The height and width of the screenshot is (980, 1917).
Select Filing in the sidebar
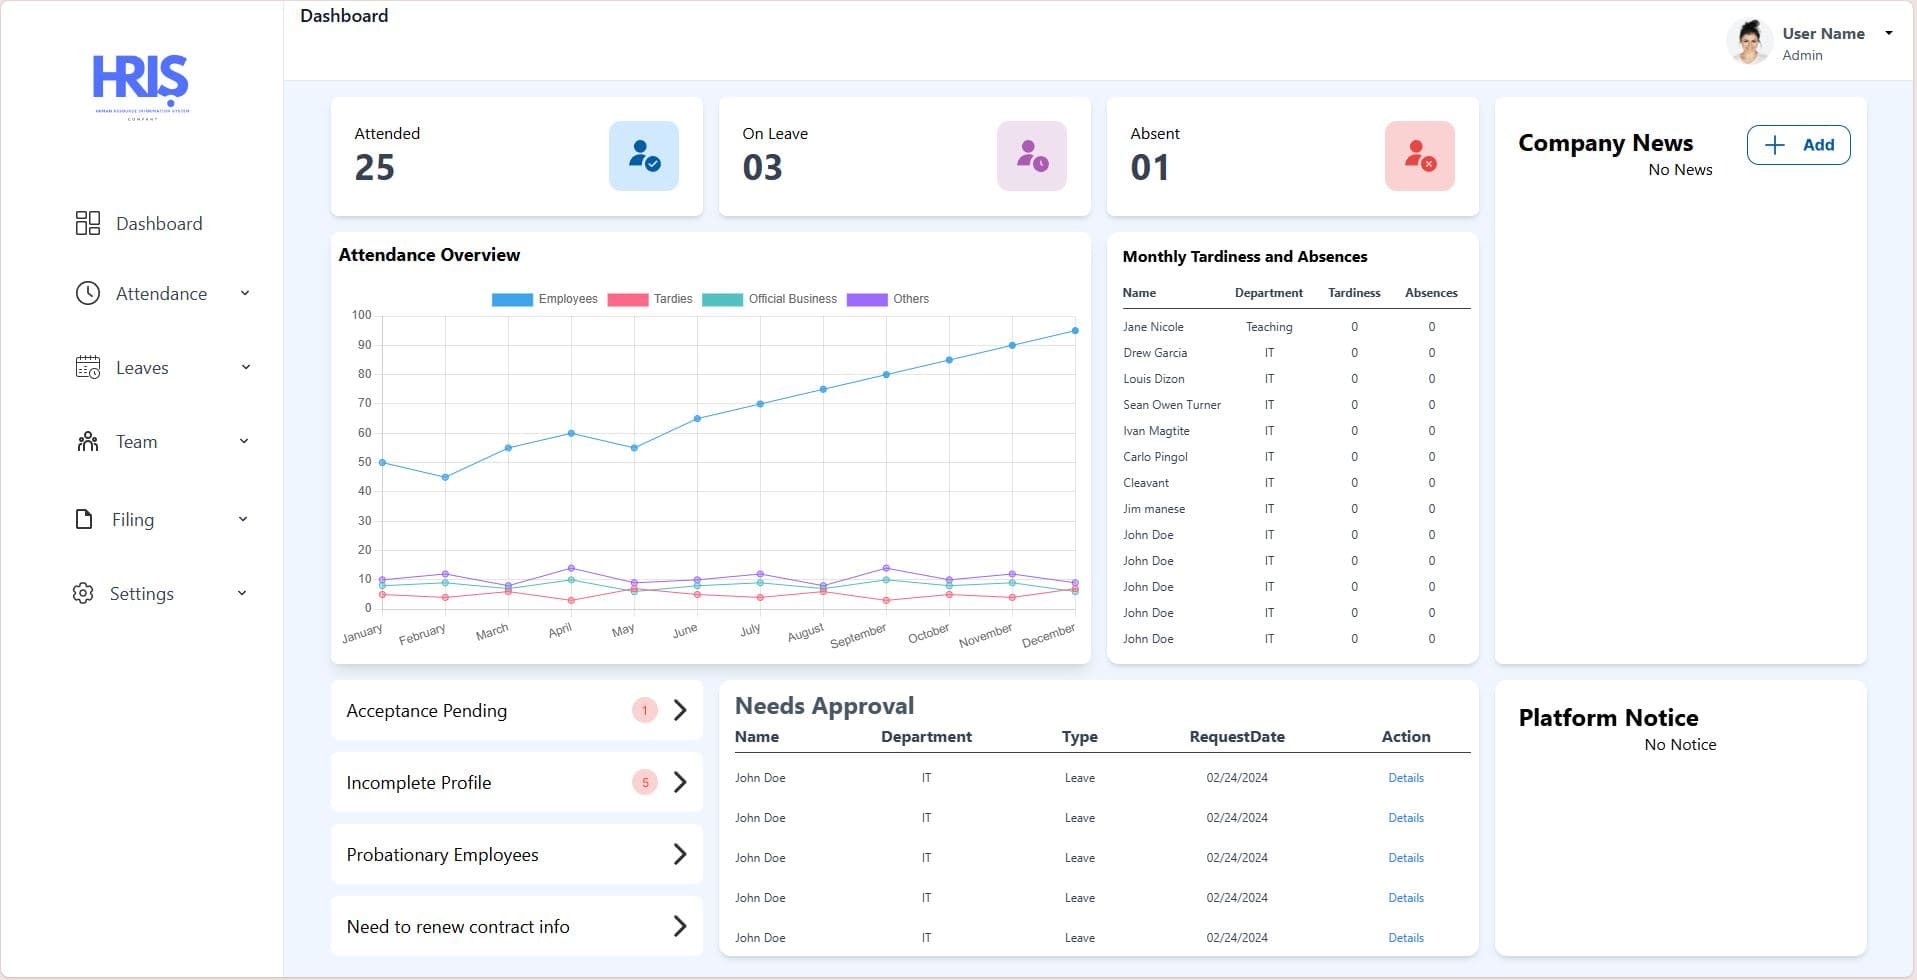[133, 520]
